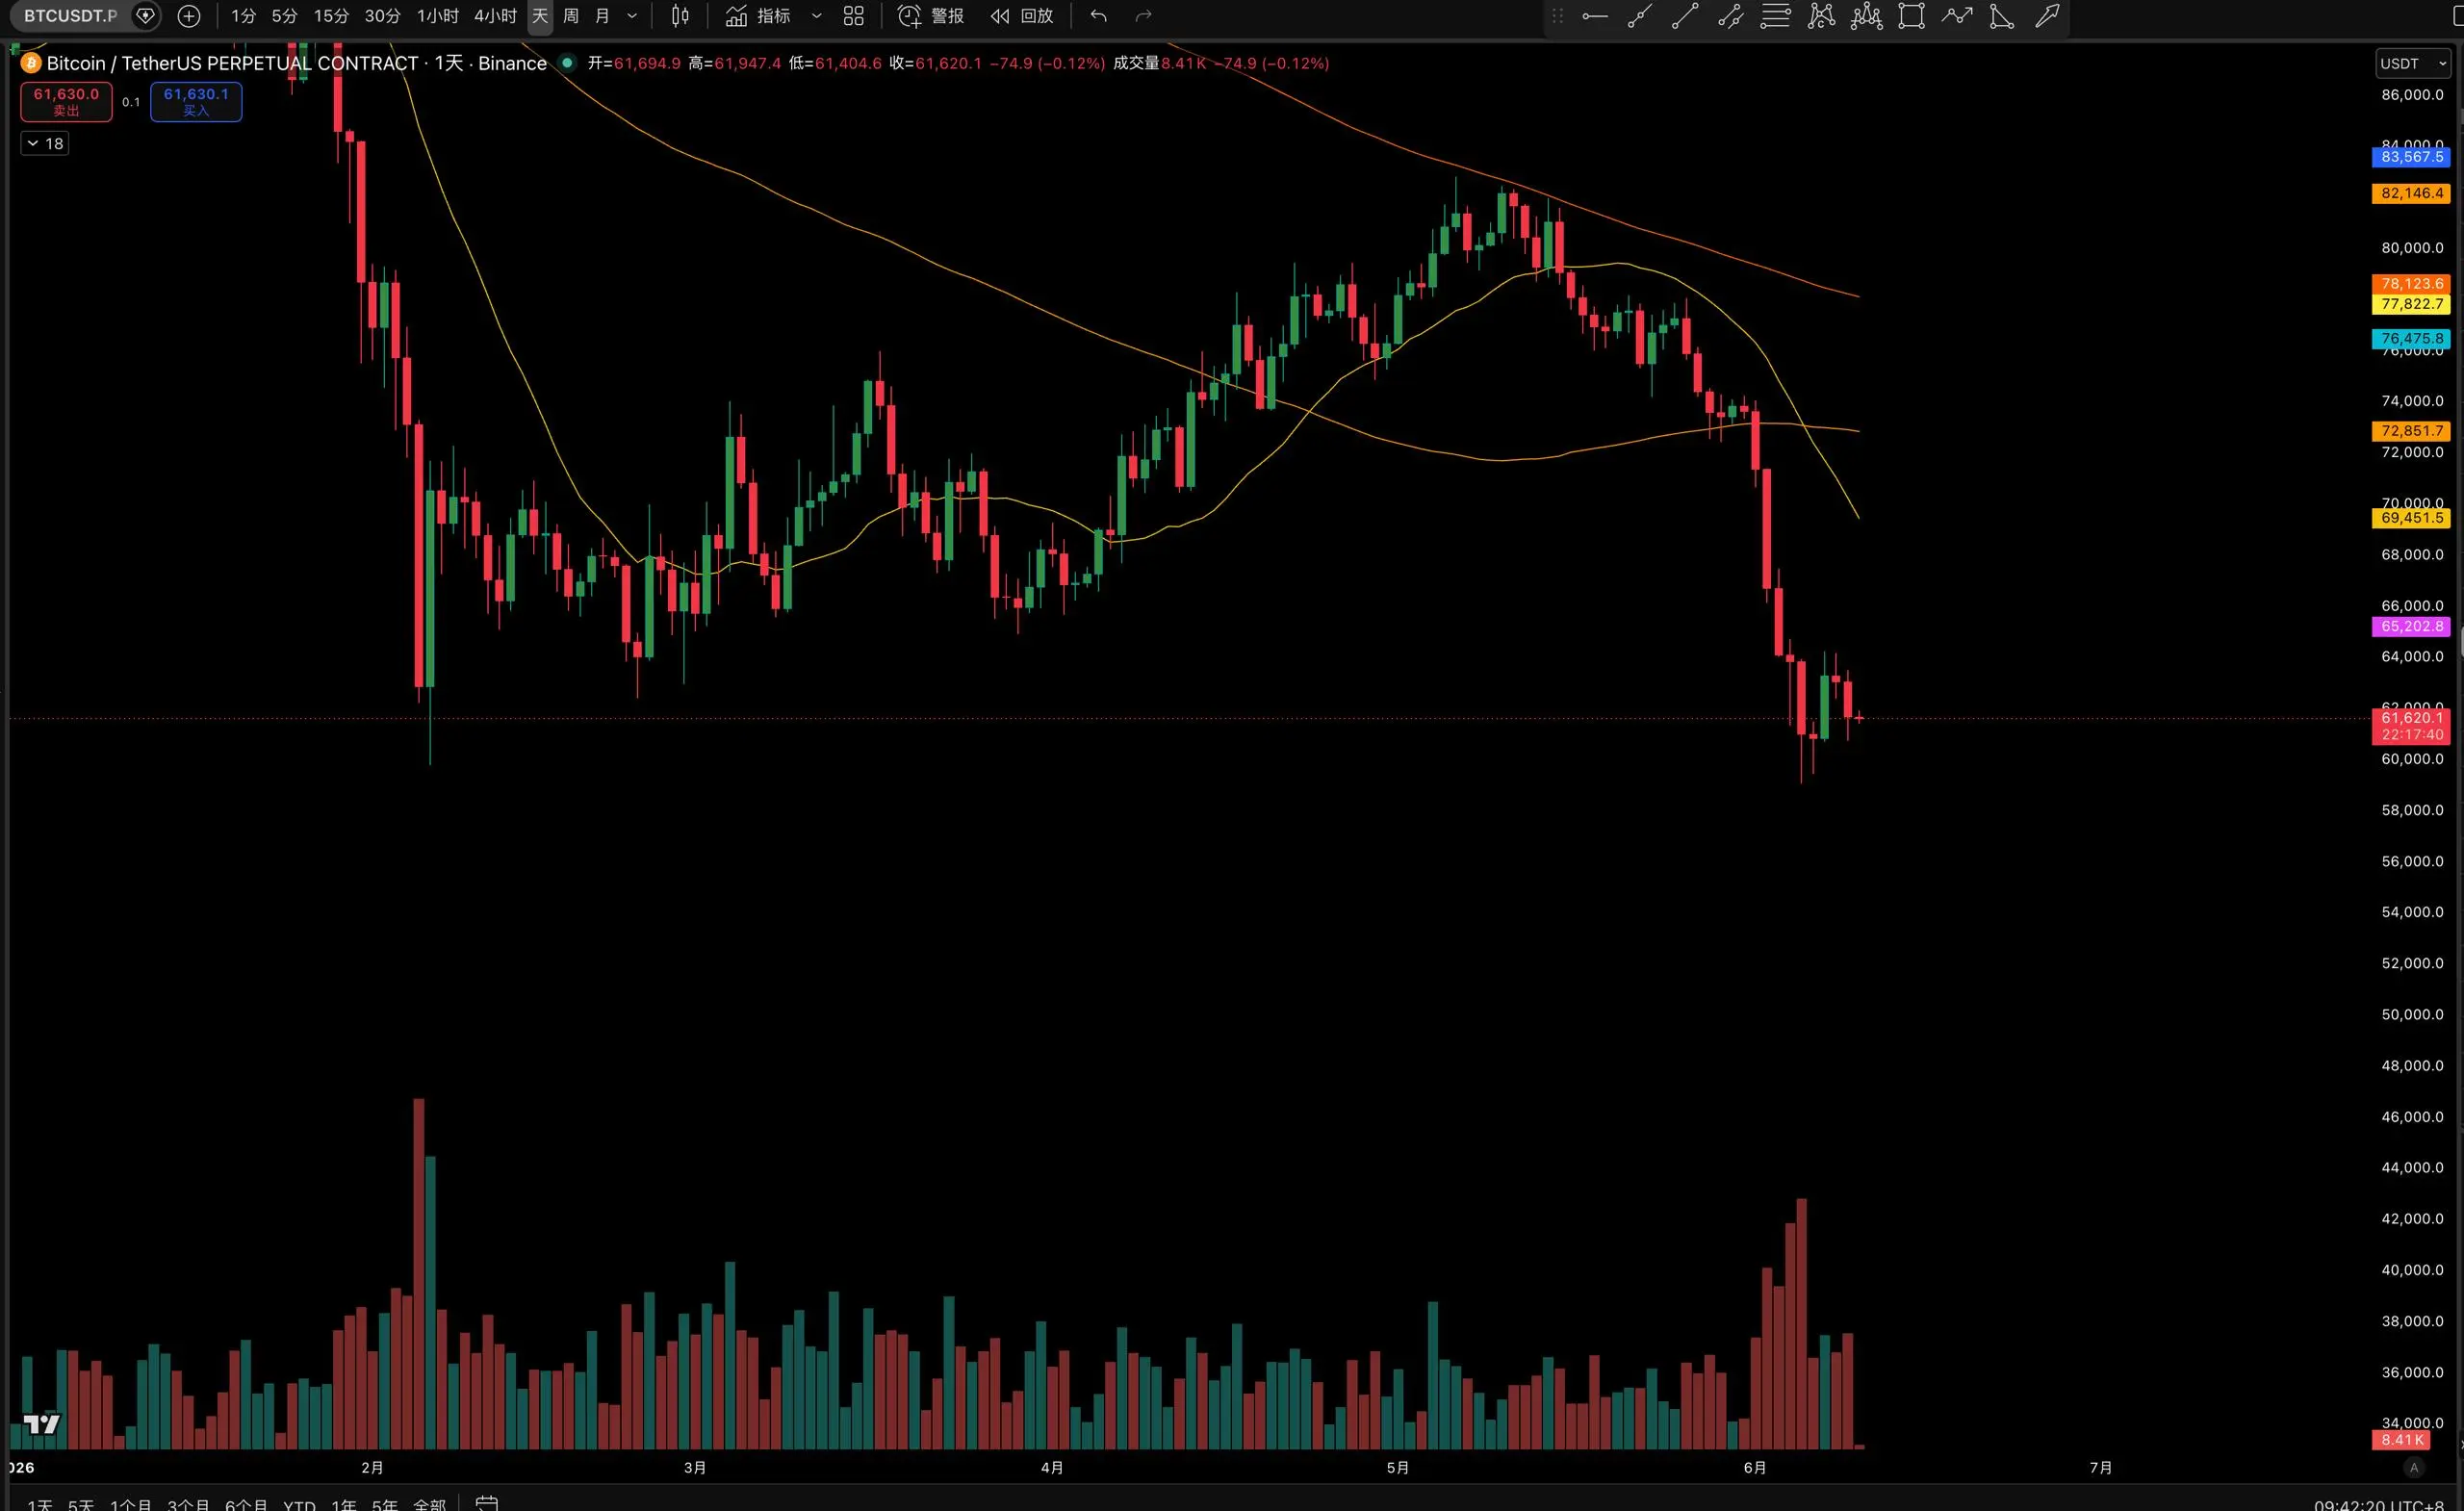Click the TradingView logo on the chart
This screenshot has height=1511, width=2464.
[42, 1423]
